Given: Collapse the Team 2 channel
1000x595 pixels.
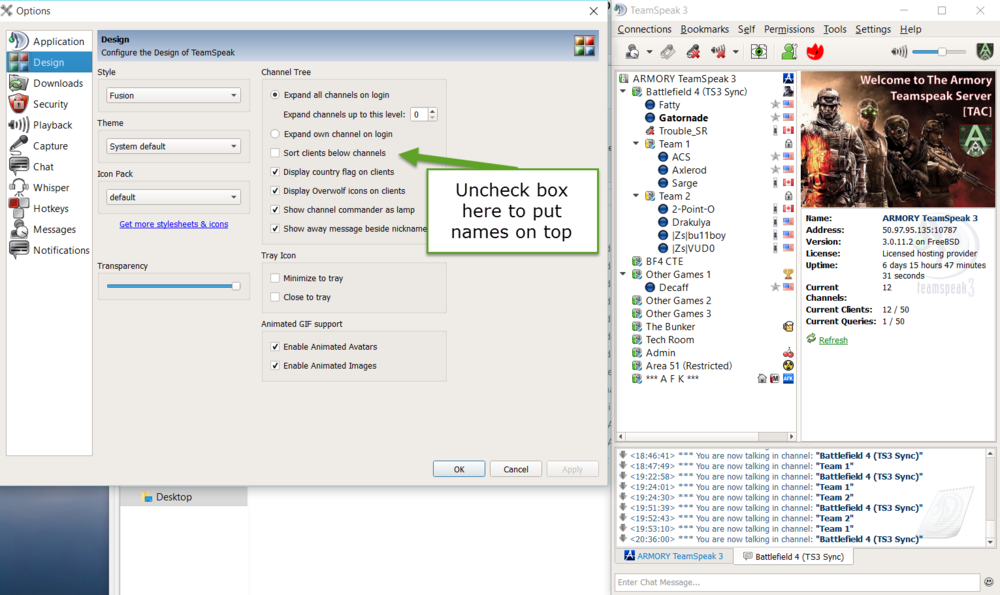Looking at the screenshot, I should click(636, 196).
